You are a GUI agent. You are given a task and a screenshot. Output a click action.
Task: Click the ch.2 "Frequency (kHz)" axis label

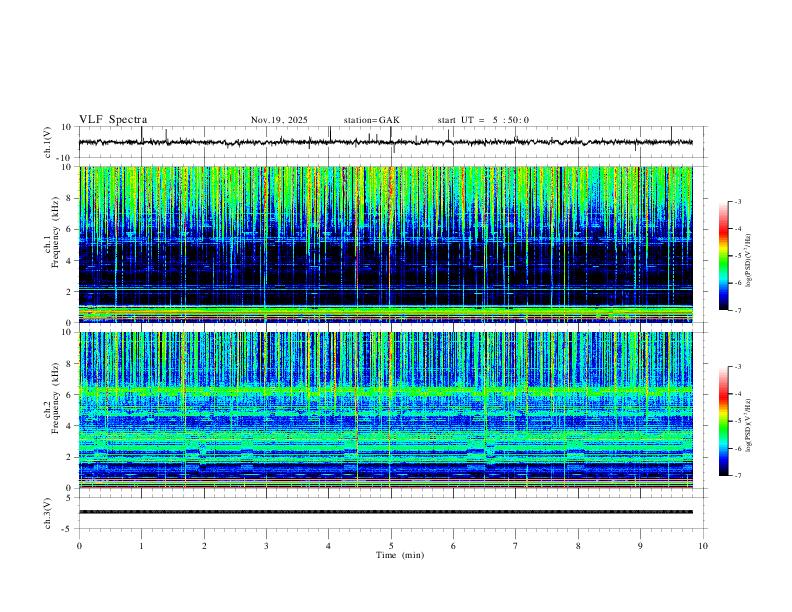pyautogui.click(x=55, y=398)
